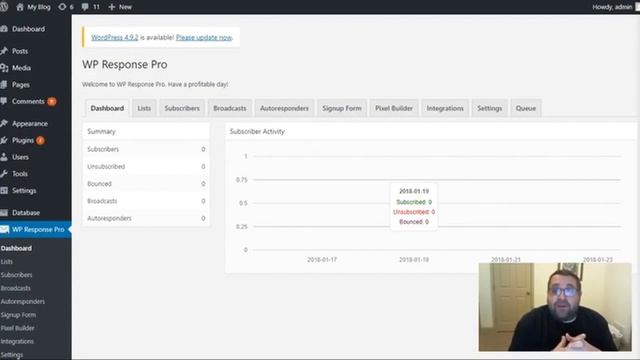Click the Autoresponders row in the Summary
The image size is (640, 360).
tap(146, 218)
